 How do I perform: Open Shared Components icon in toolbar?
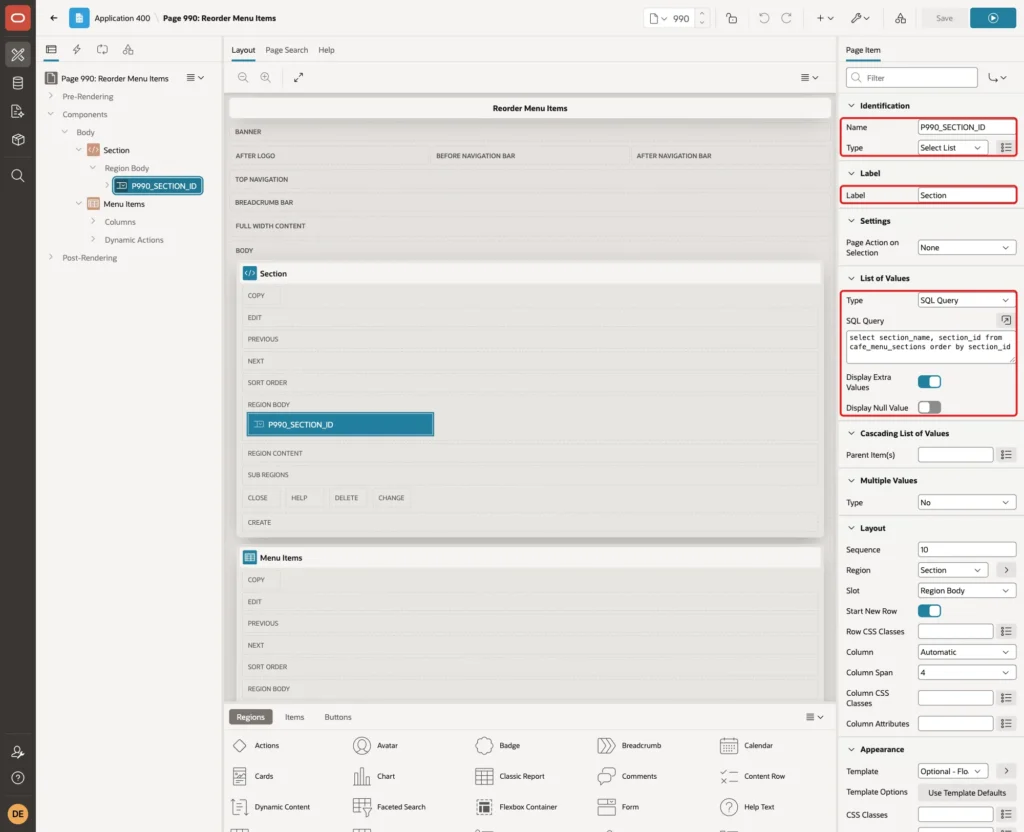tap(901, 18)
